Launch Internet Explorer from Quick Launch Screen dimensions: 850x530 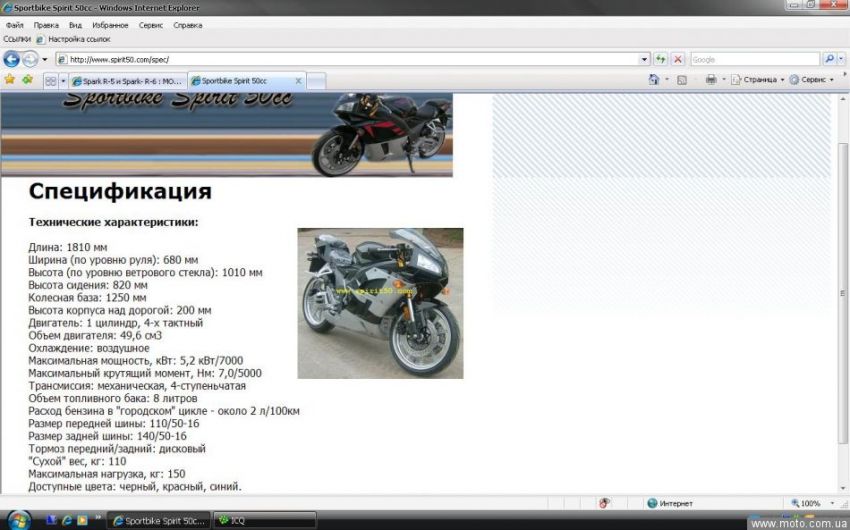[67, 520]
